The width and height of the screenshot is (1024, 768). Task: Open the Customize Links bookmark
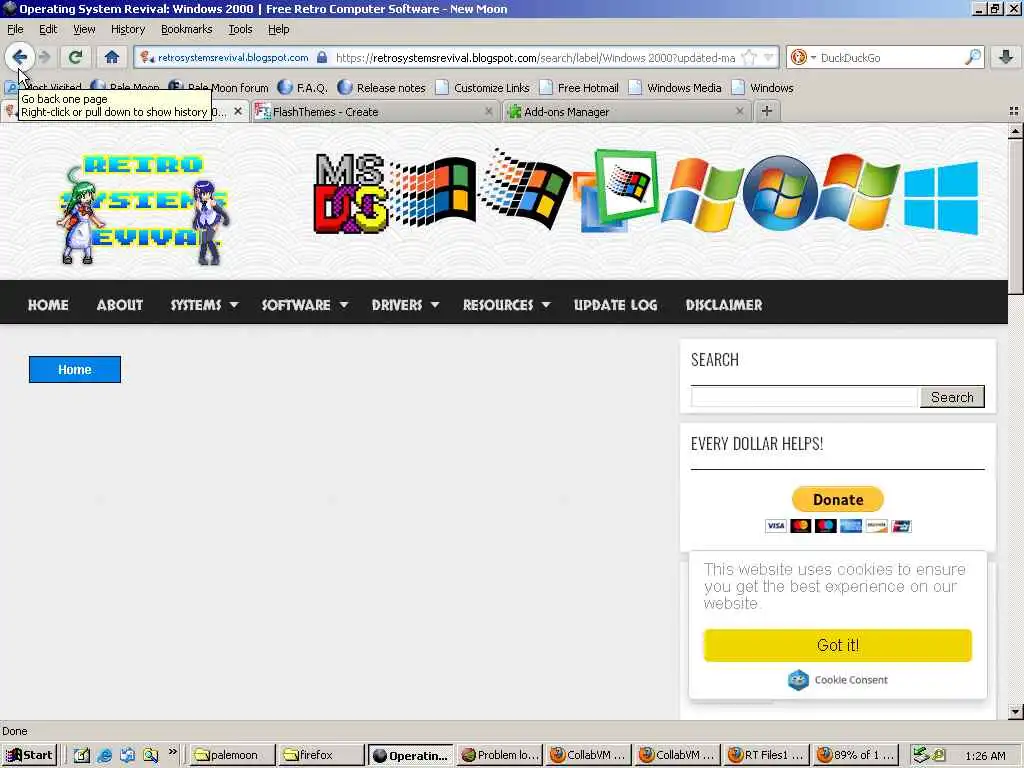483,88
